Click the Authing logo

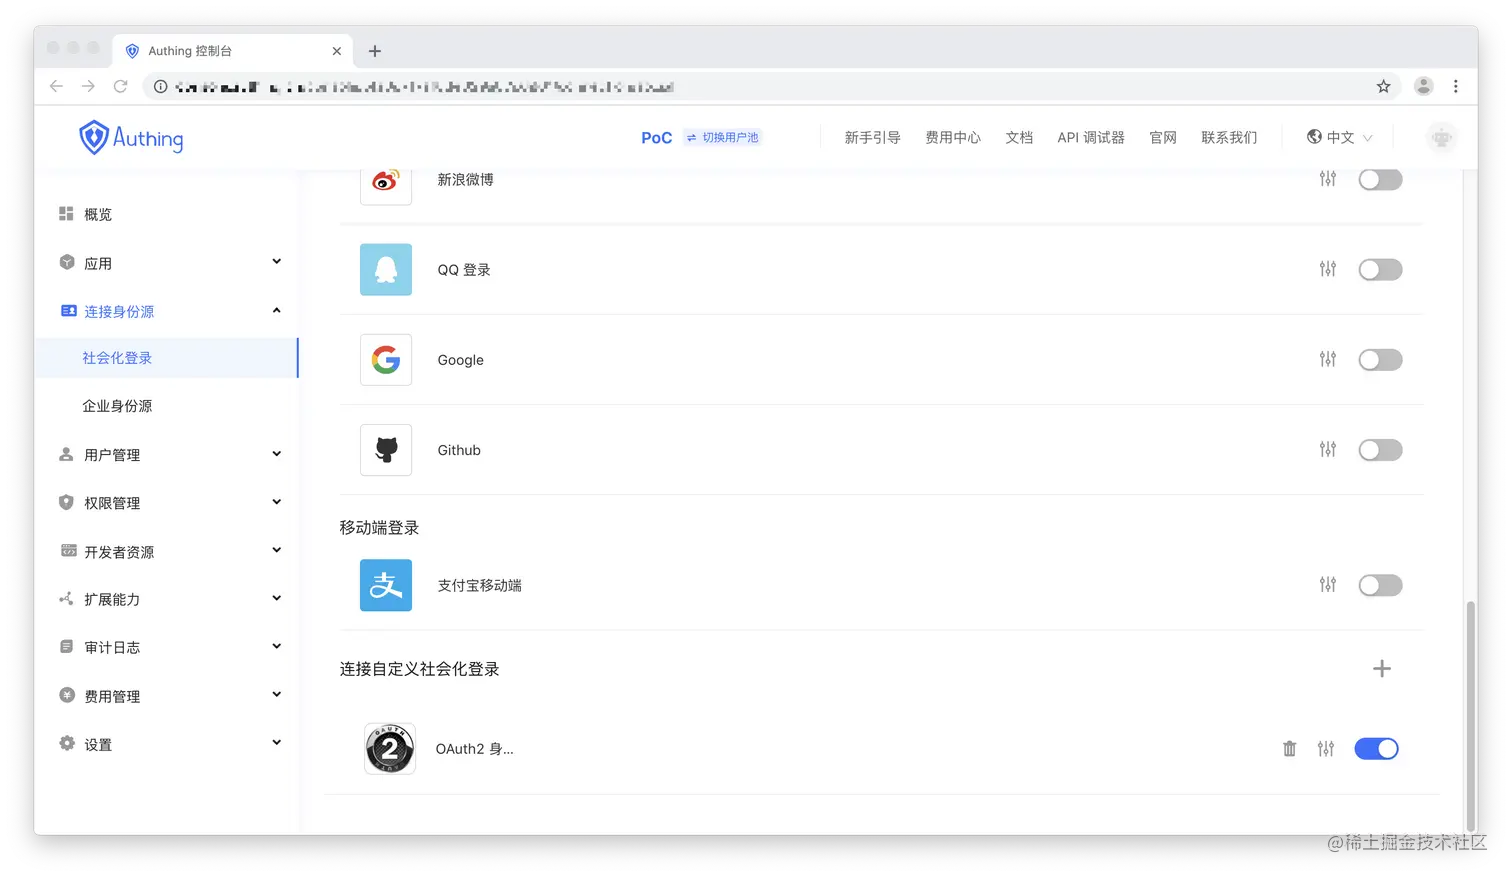tap(131, 138)
